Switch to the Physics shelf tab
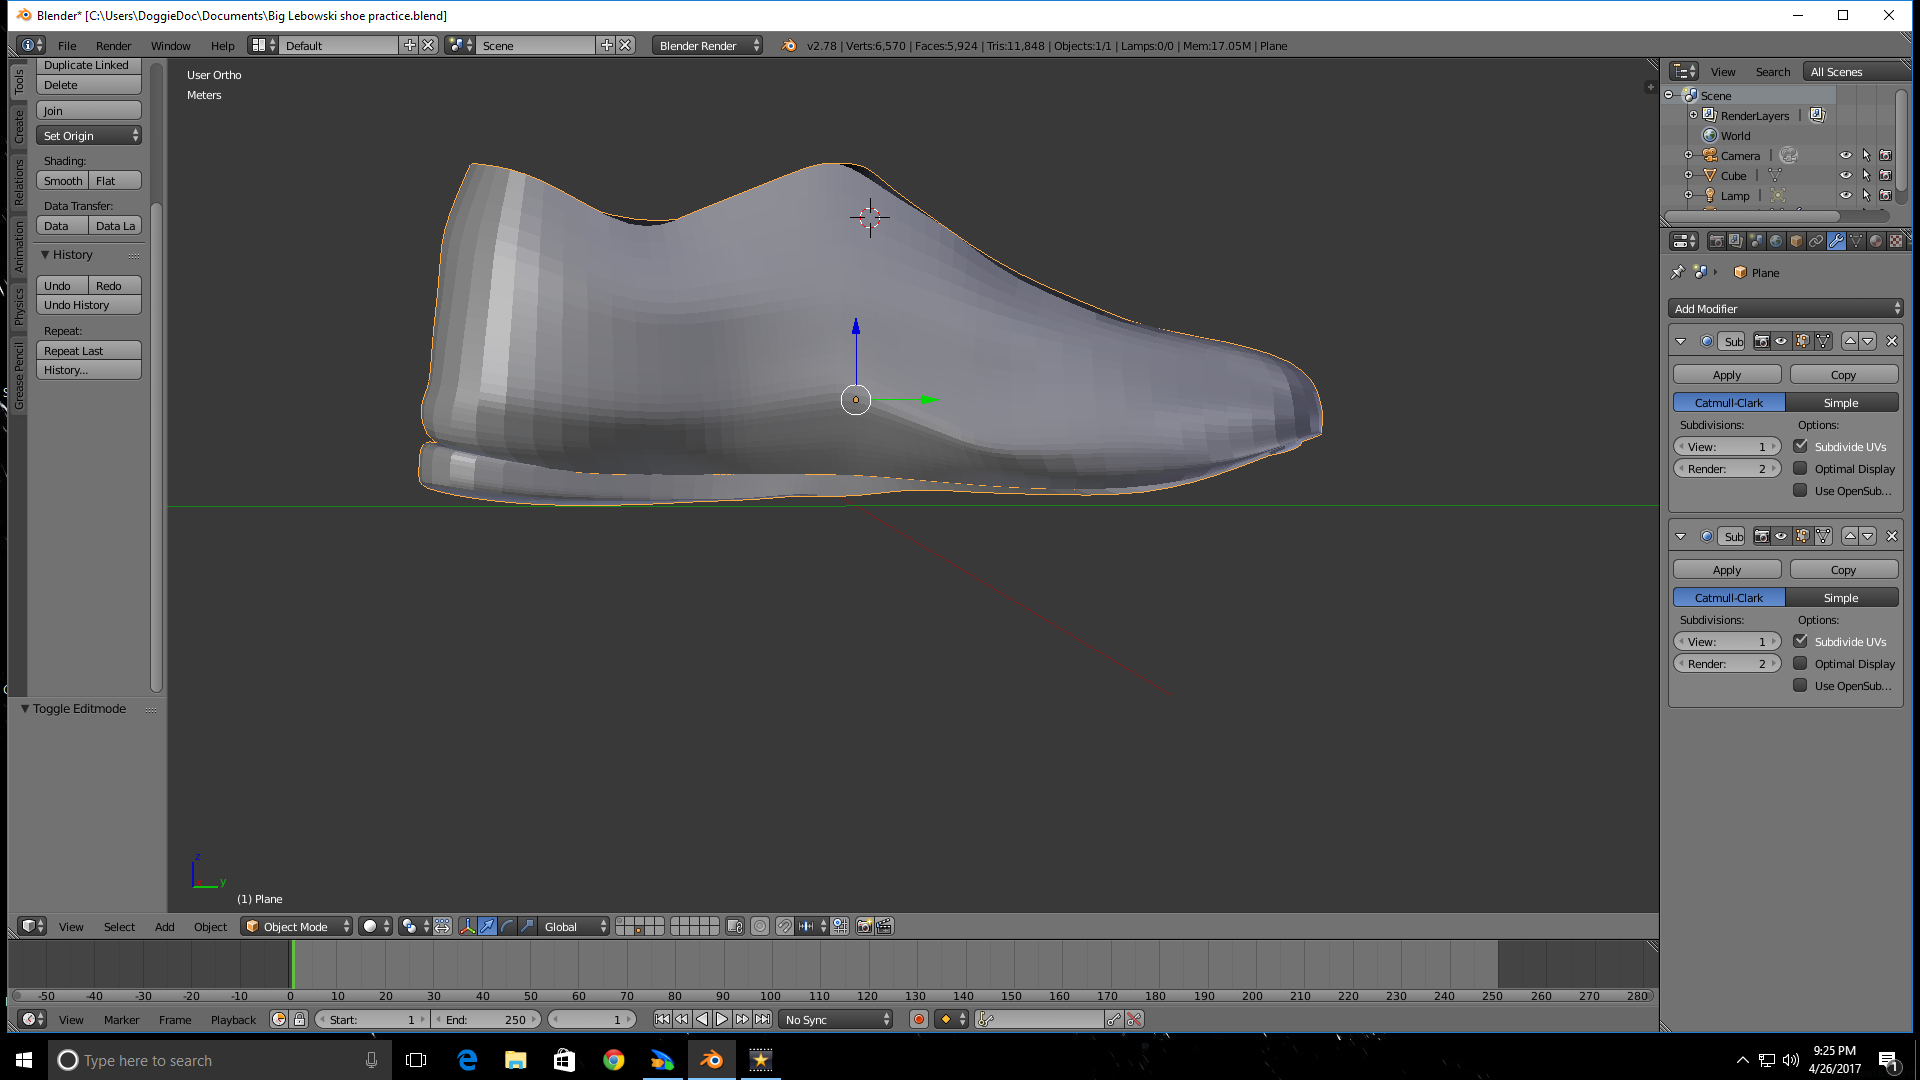The width and height of the screenshot is (1920, 1080). [18, 307]
